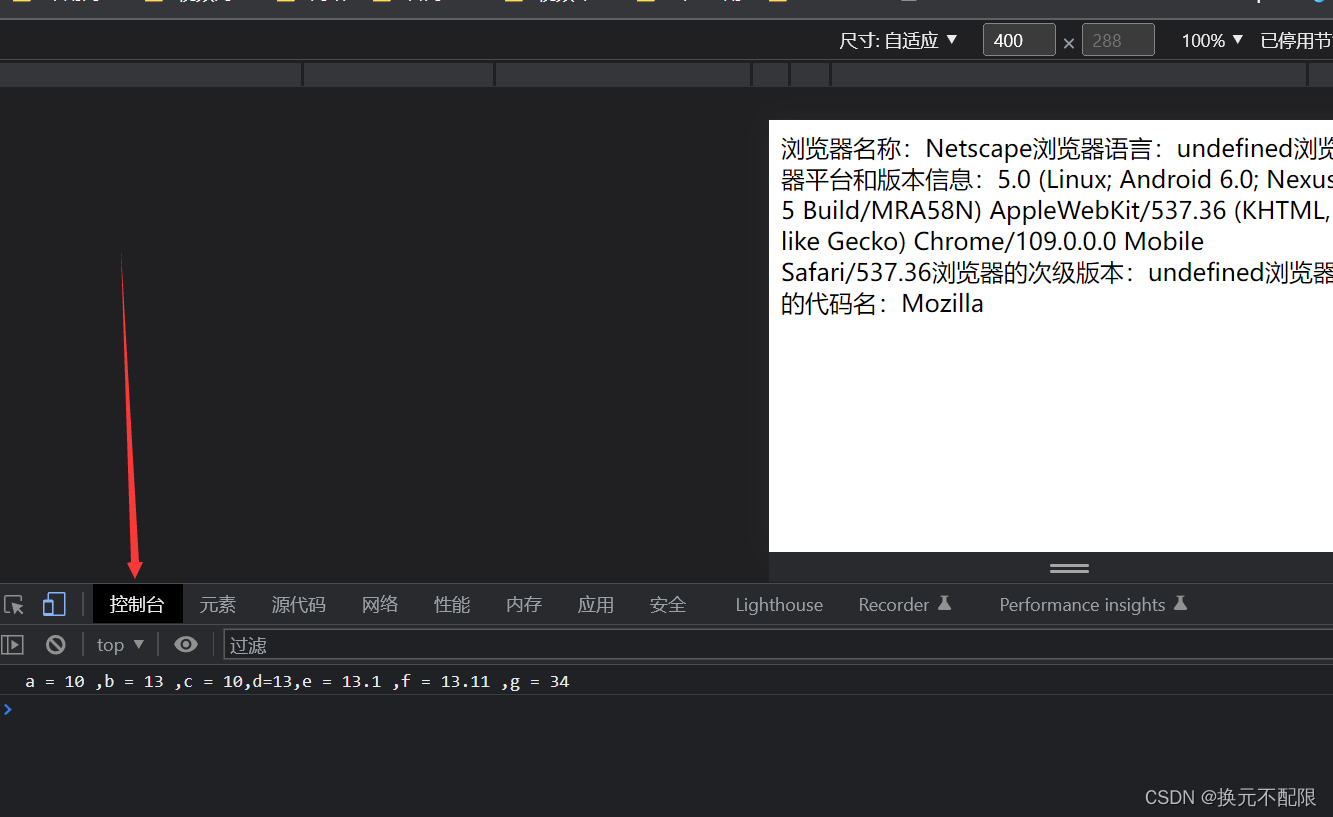
Task: Open the top frame context dropdown
Action: (119, 644)
